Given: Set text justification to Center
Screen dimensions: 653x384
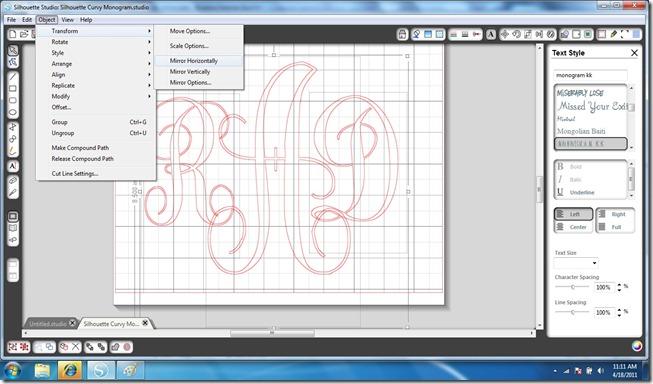Looking at the screenshot, I should (x=573, y=227).
